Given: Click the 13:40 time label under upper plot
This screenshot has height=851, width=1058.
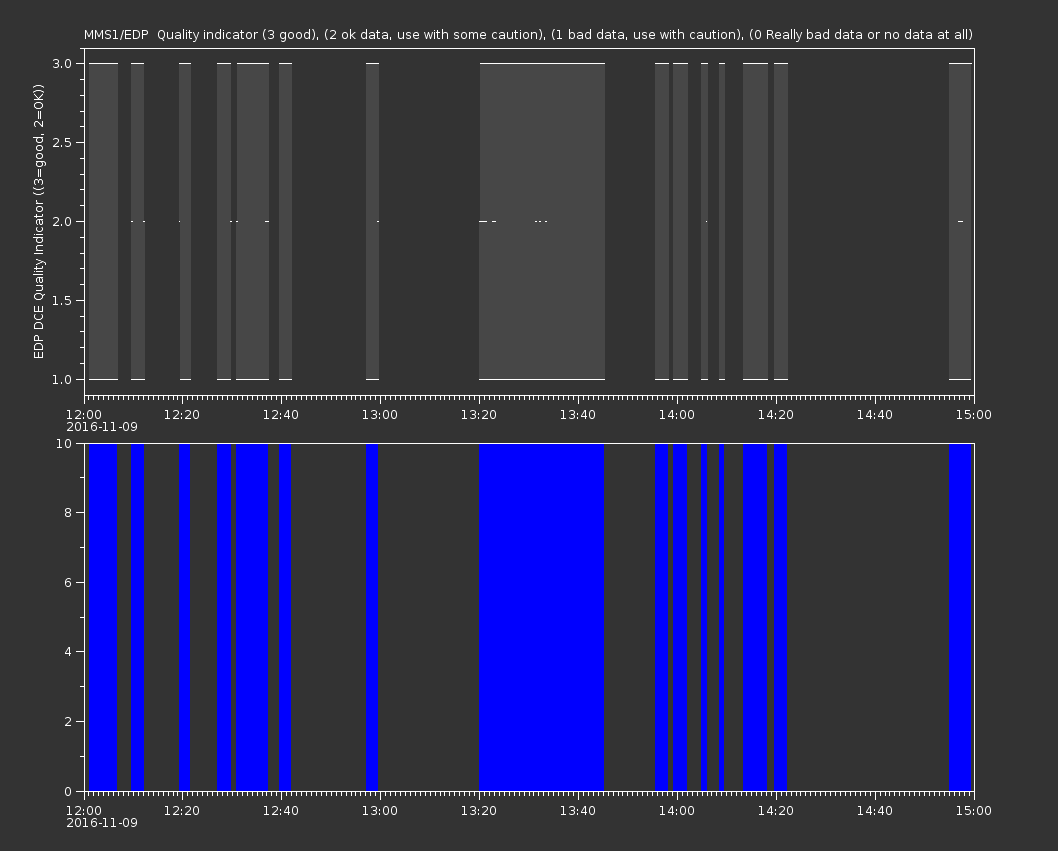Looking at the screenshot, I should (x=578, y=414).
